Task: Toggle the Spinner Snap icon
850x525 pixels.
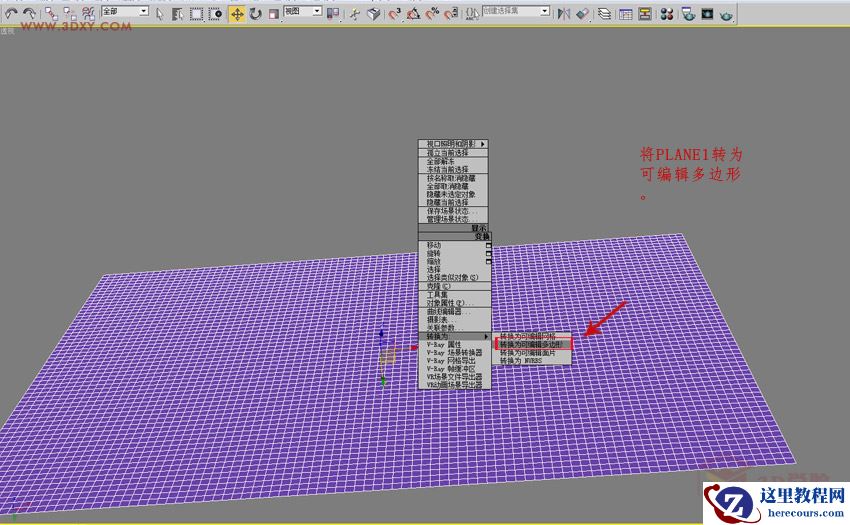Action: (x=450, y=14)
